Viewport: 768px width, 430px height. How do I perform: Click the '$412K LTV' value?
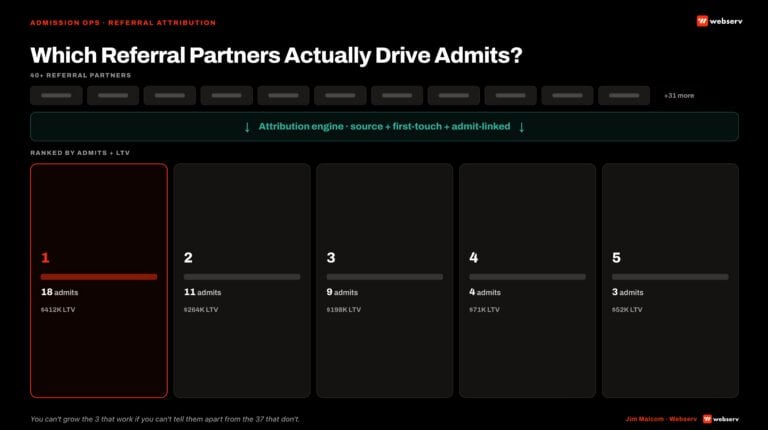click(58, 310)
